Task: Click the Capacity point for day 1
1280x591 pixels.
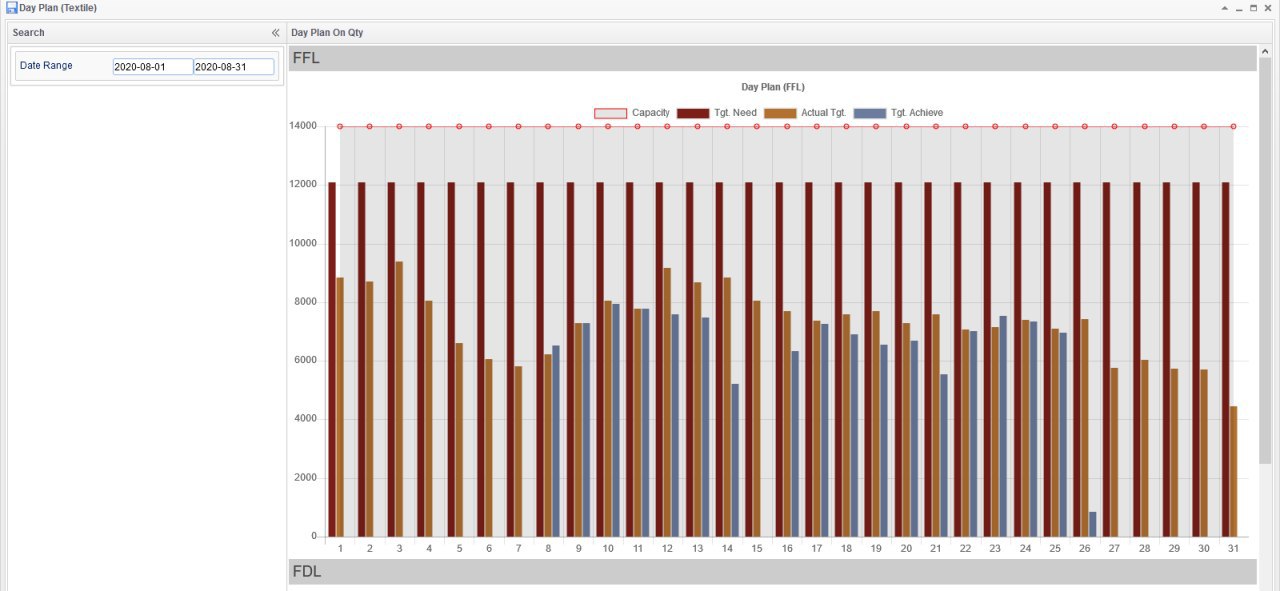Action: (340, 126)
